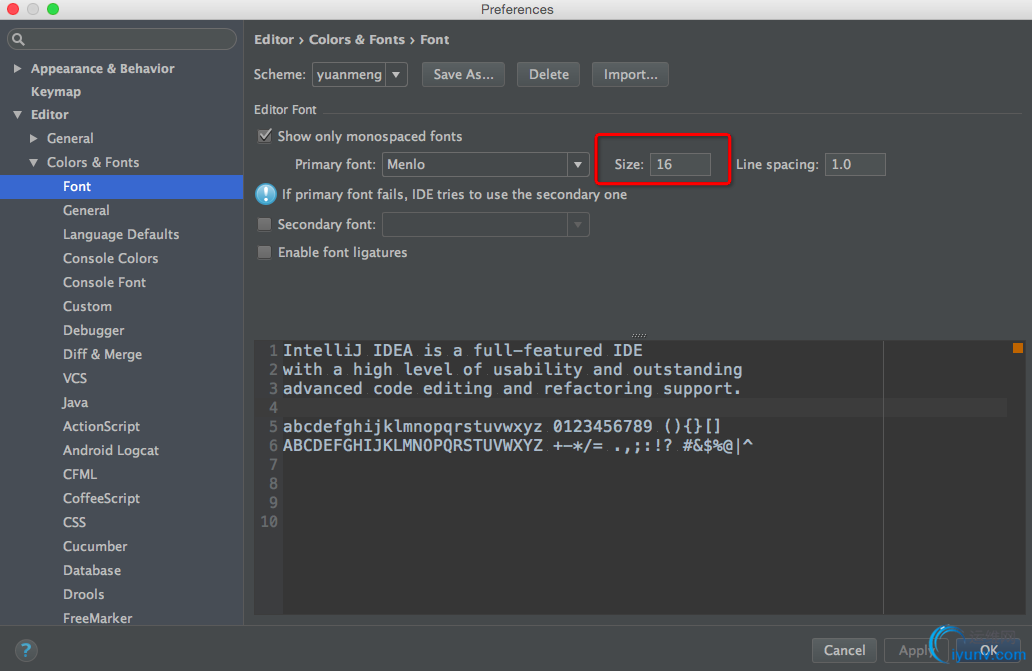
Task: Click the Line spacing input field
Action: [855, 164]
